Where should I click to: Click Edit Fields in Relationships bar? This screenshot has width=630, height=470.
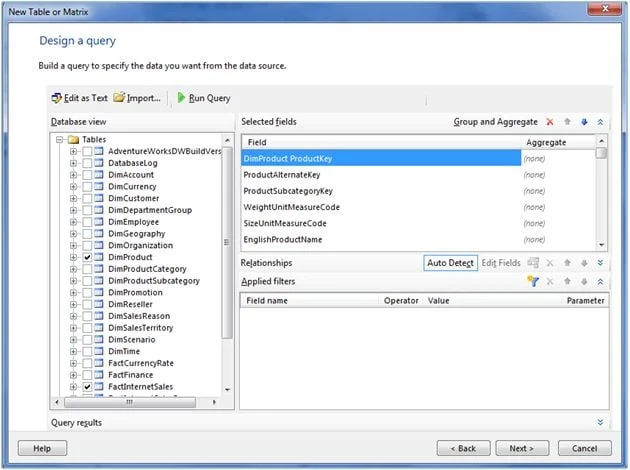tap(501, 263)
